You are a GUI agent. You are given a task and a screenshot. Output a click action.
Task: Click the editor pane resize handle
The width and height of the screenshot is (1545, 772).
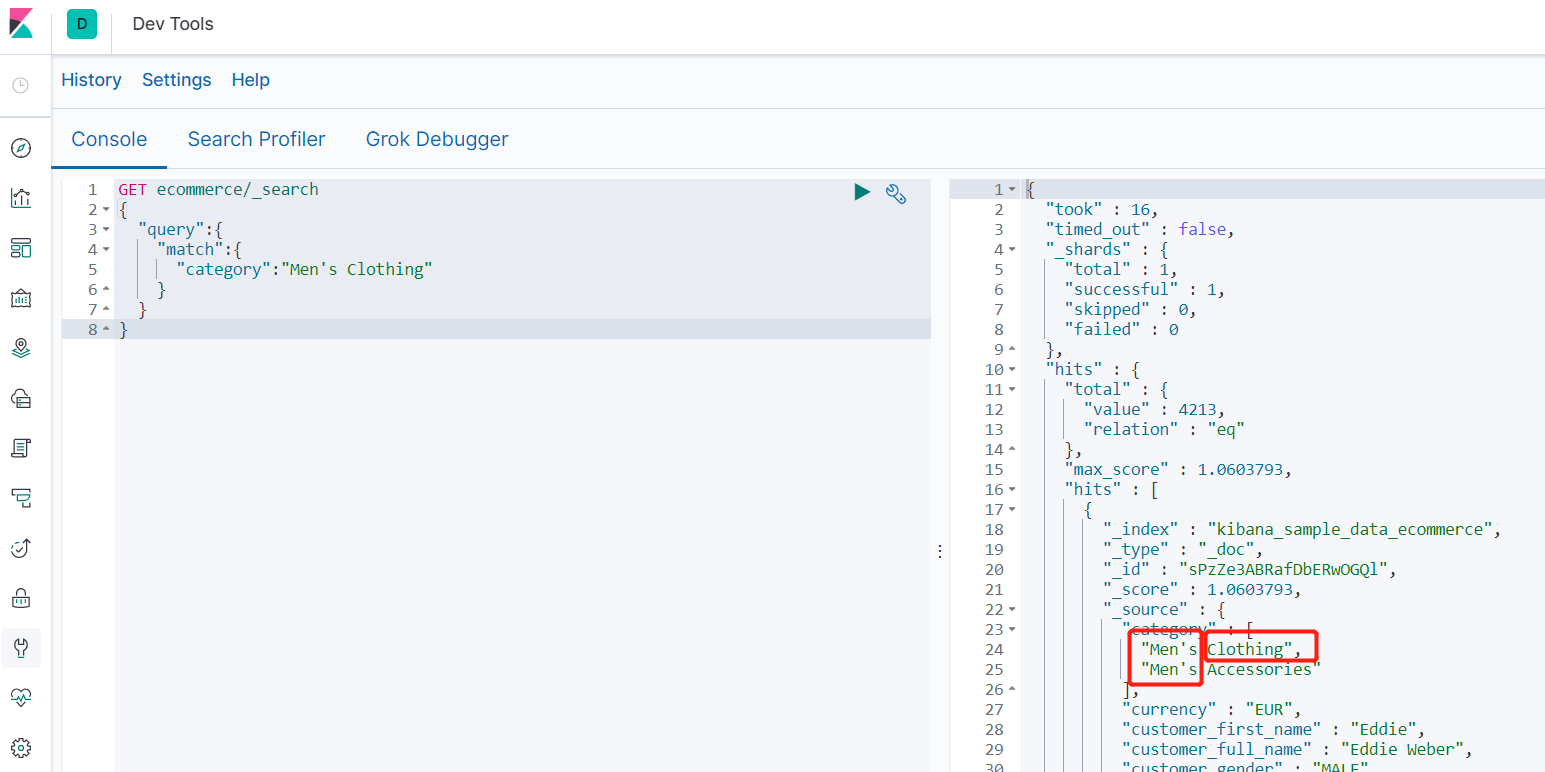point(940,551)
